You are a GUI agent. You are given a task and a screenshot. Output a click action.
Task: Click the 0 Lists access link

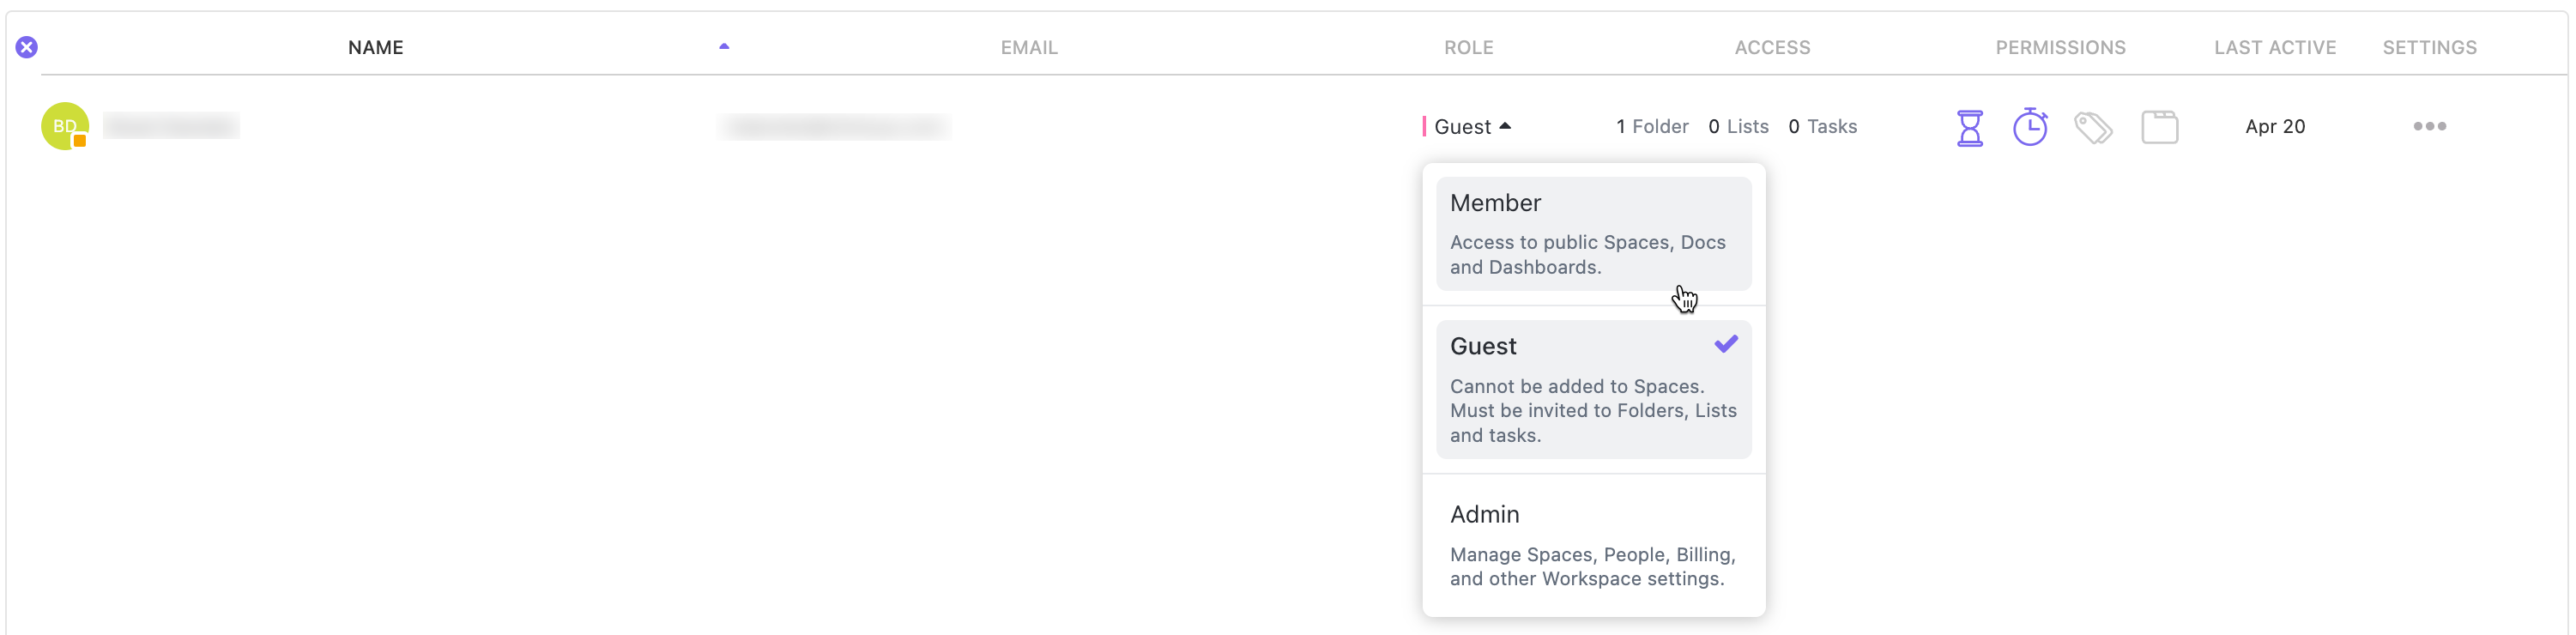(1738, 126)
